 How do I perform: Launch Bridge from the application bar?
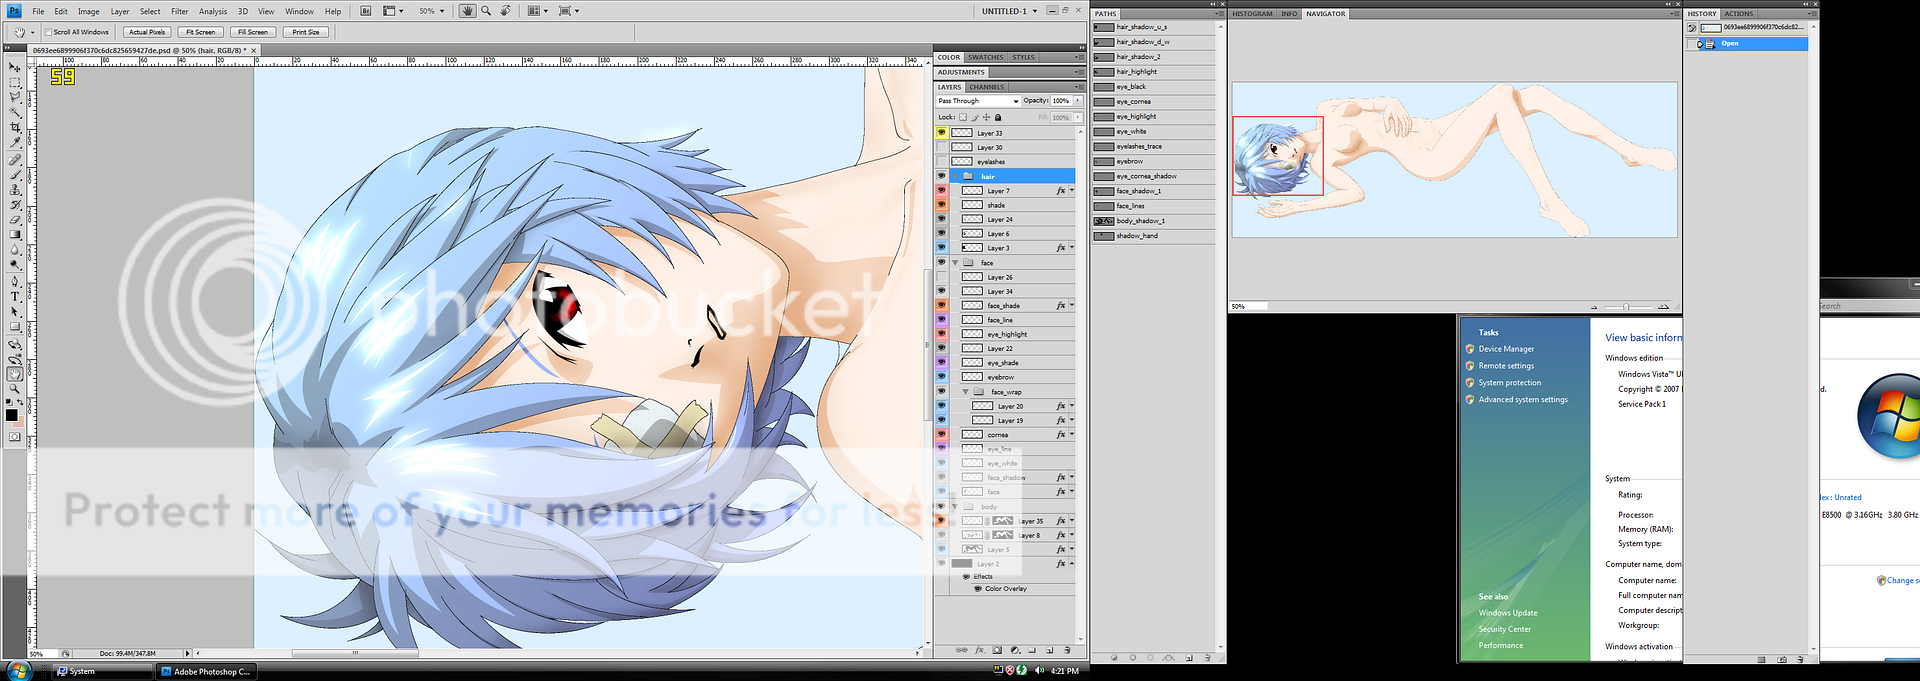point(366,11)
